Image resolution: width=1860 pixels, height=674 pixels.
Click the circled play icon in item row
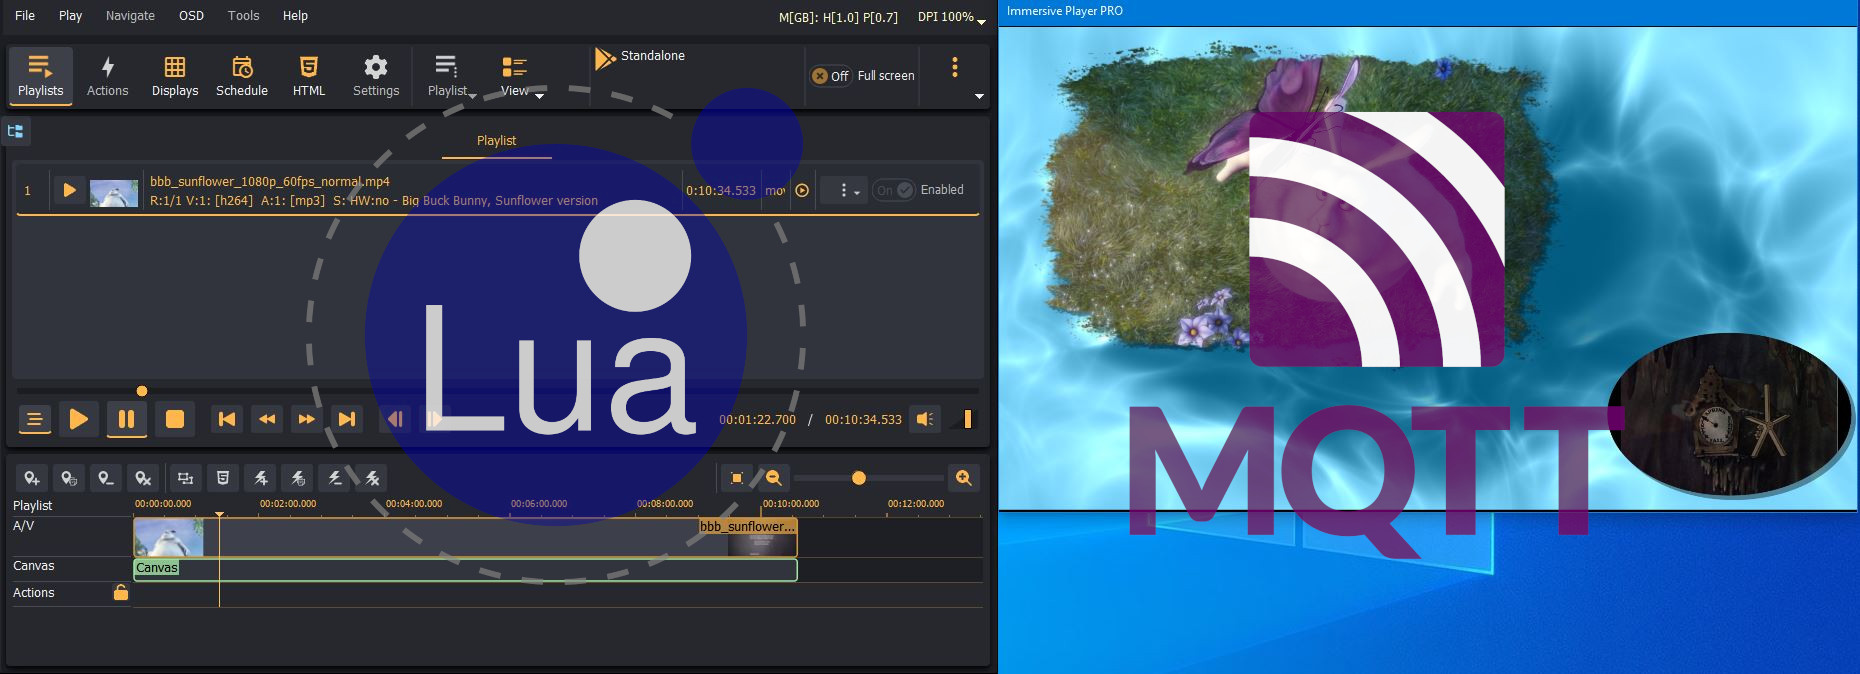click(x=802, y=190)
